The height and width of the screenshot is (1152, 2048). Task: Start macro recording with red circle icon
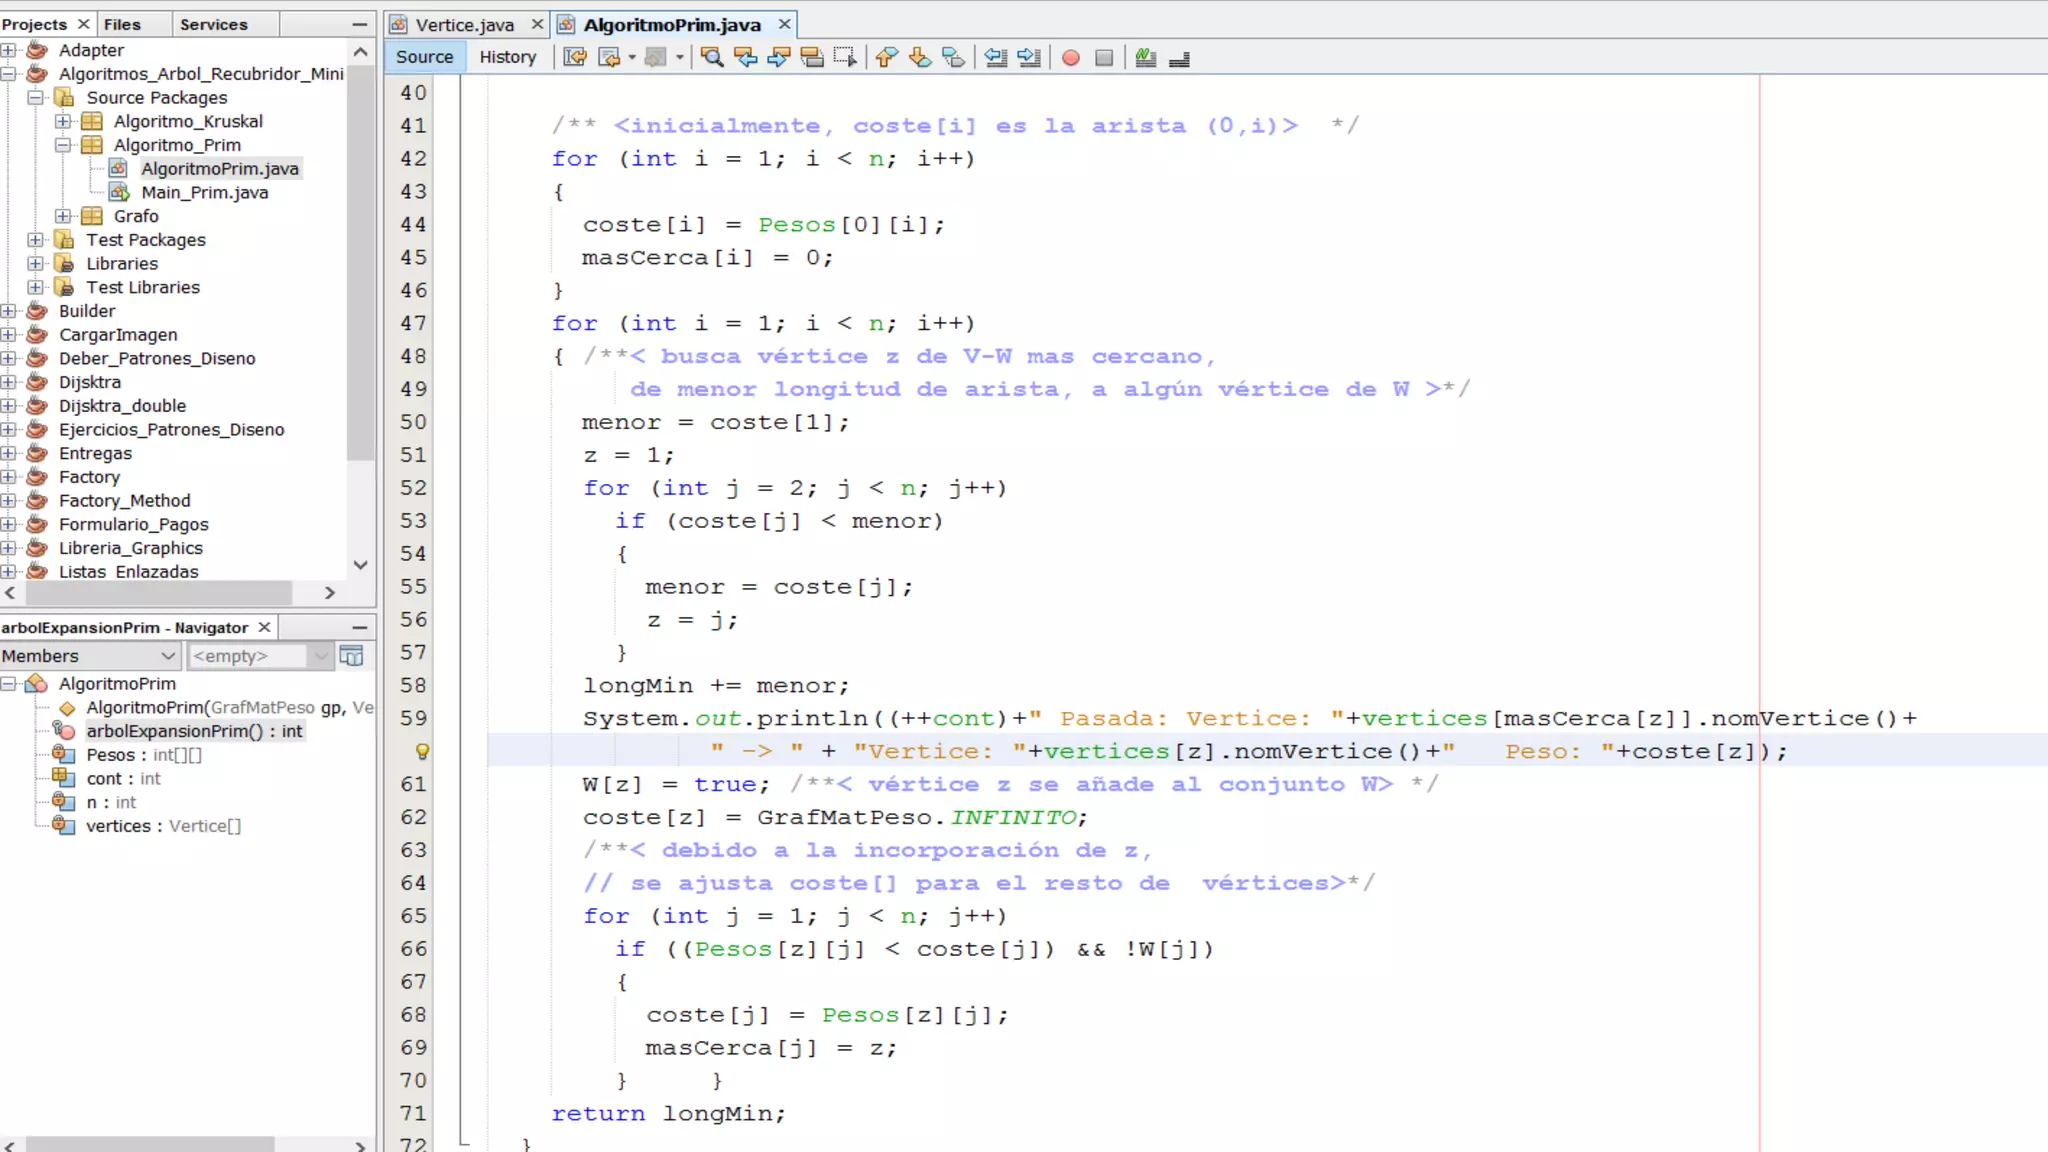pos(1070,57)
